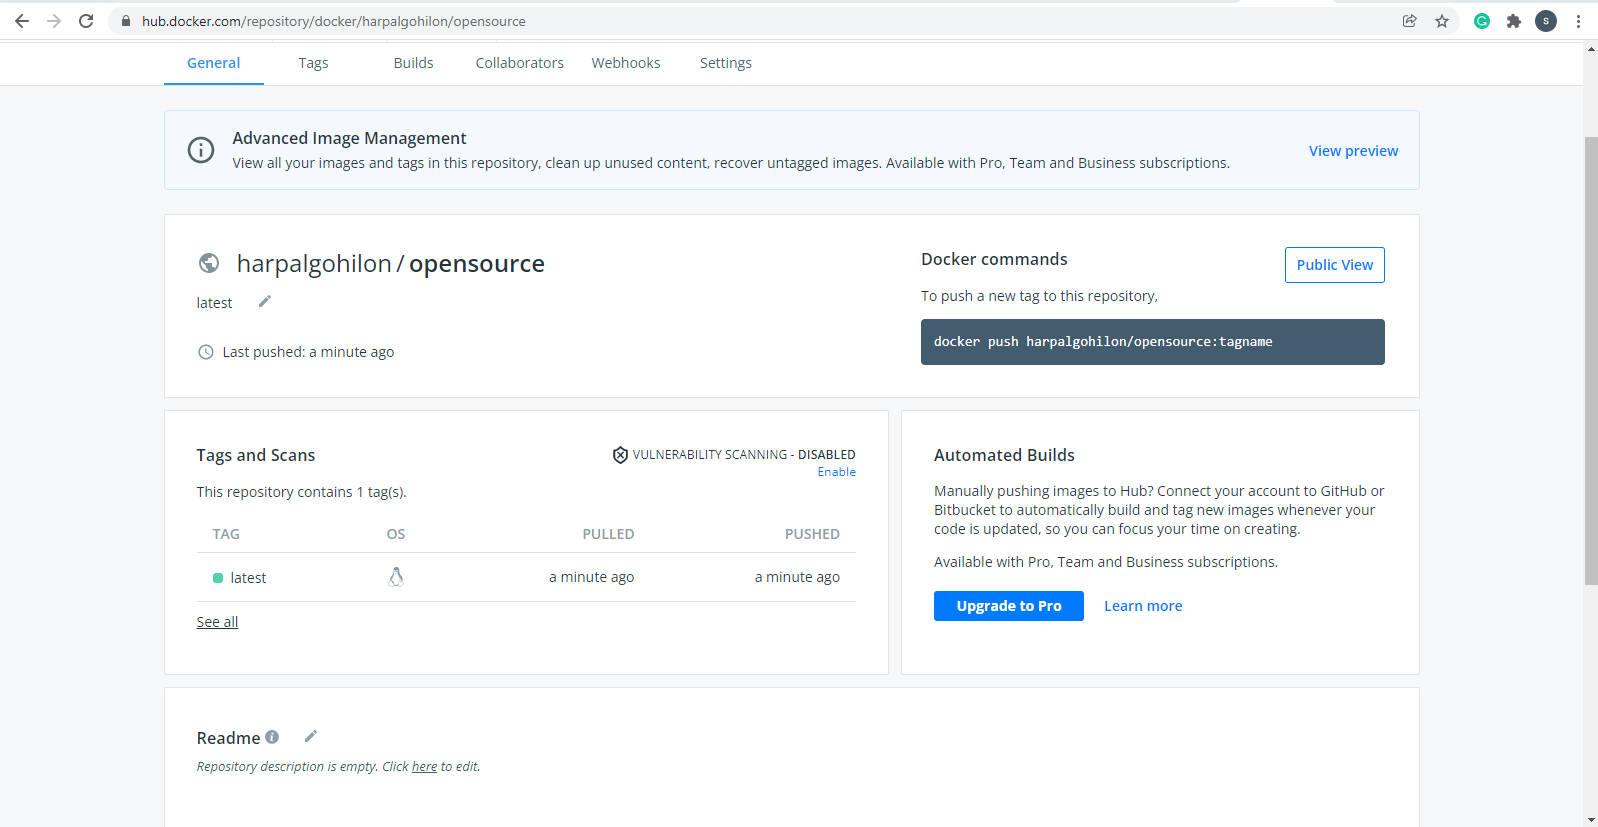This screenshot has width=1598, height=827.
Task: Go forward in browser history
Action: [x=54, y=21]
